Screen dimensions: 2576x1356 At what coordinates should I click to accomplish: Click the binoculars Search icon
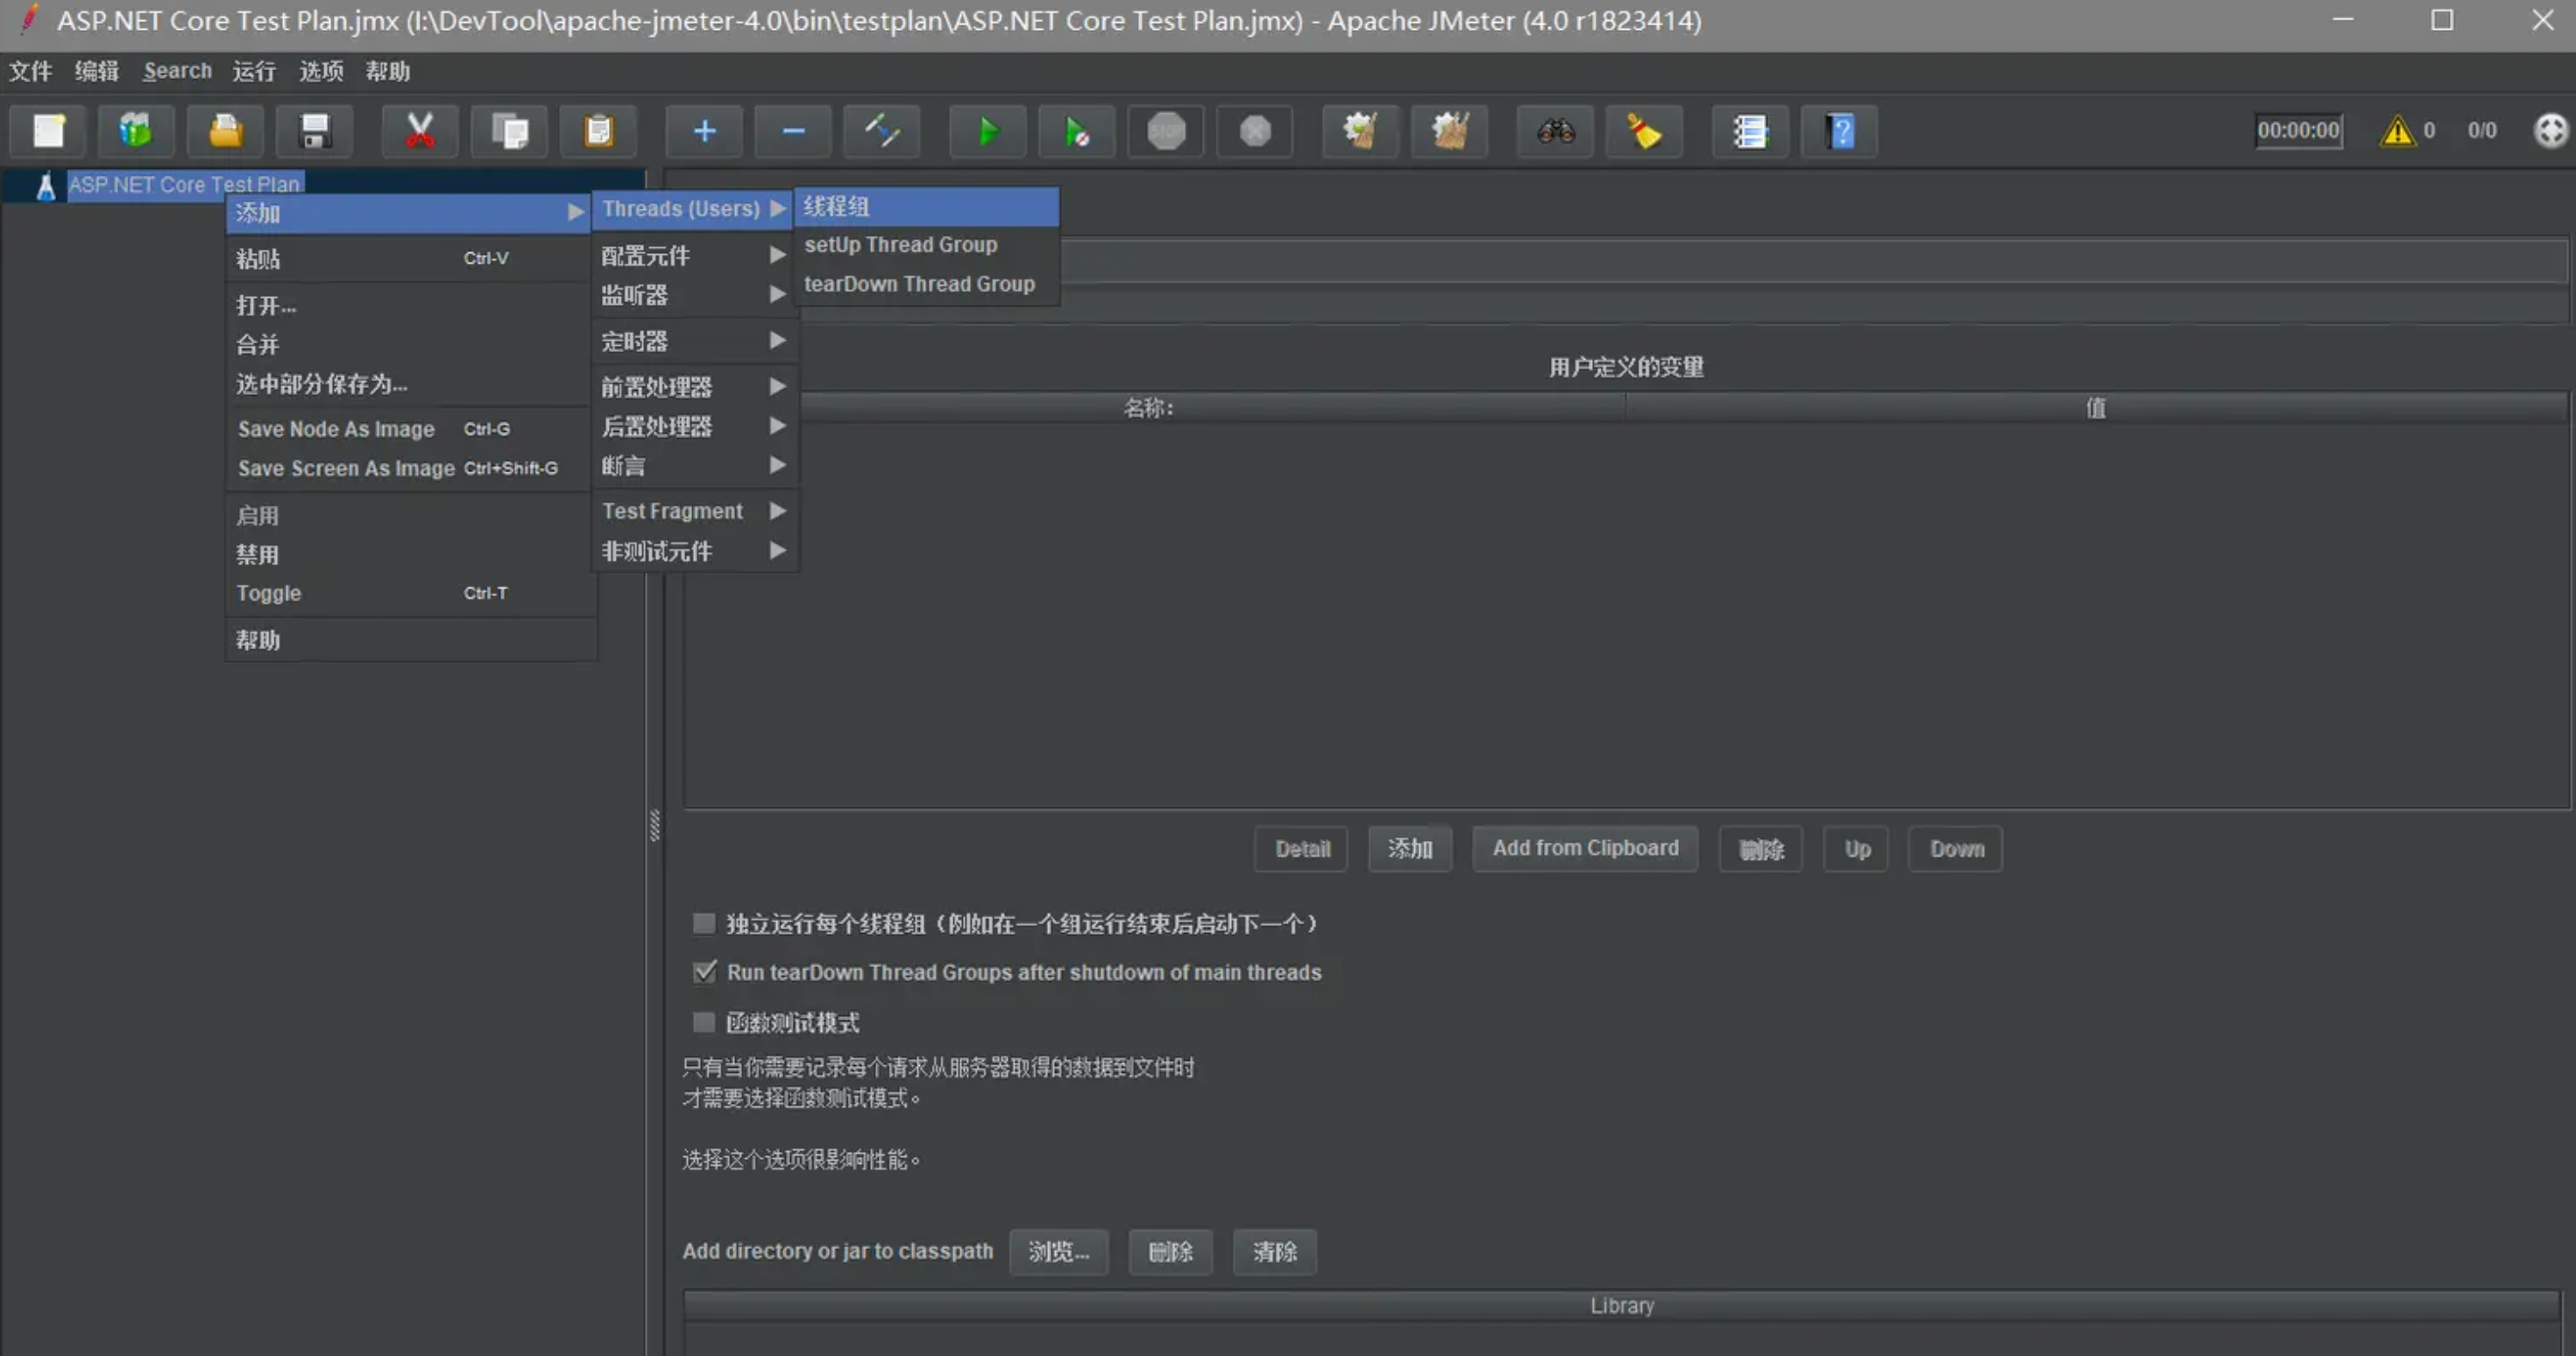(1555, 131)
